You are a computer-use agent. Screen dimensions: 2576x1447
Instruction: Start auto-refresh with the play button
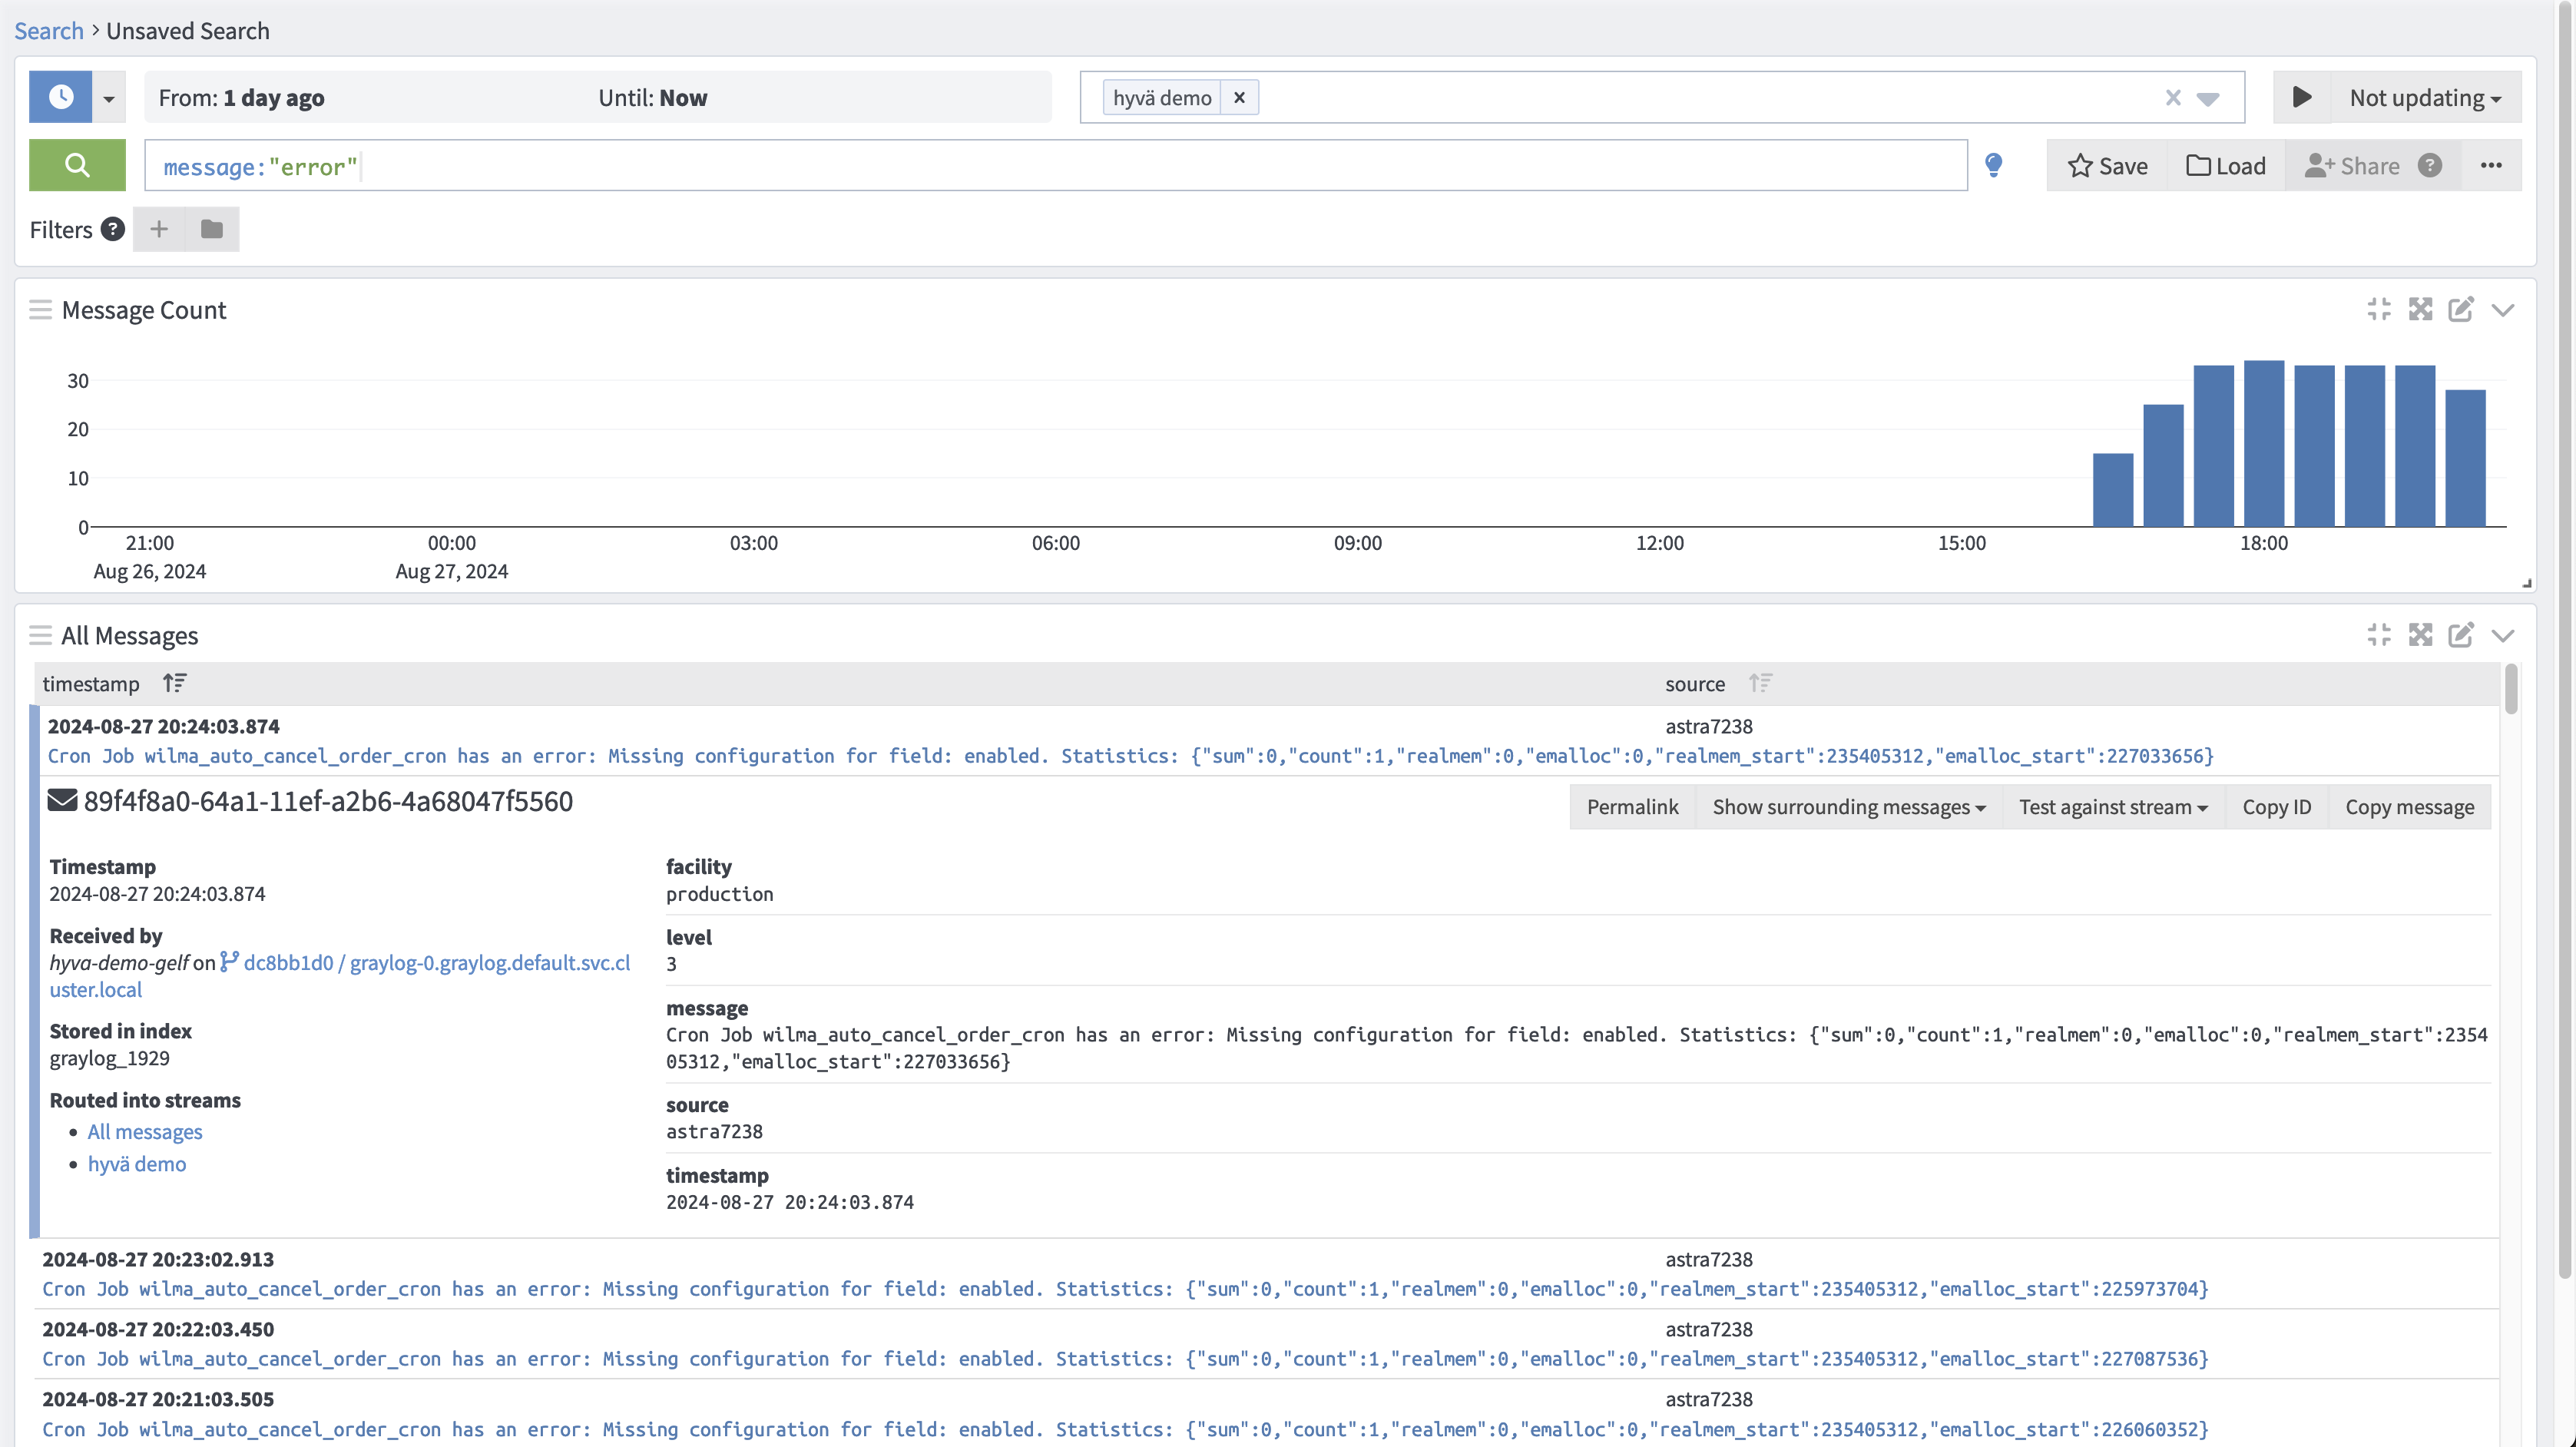coord(2302,97)
